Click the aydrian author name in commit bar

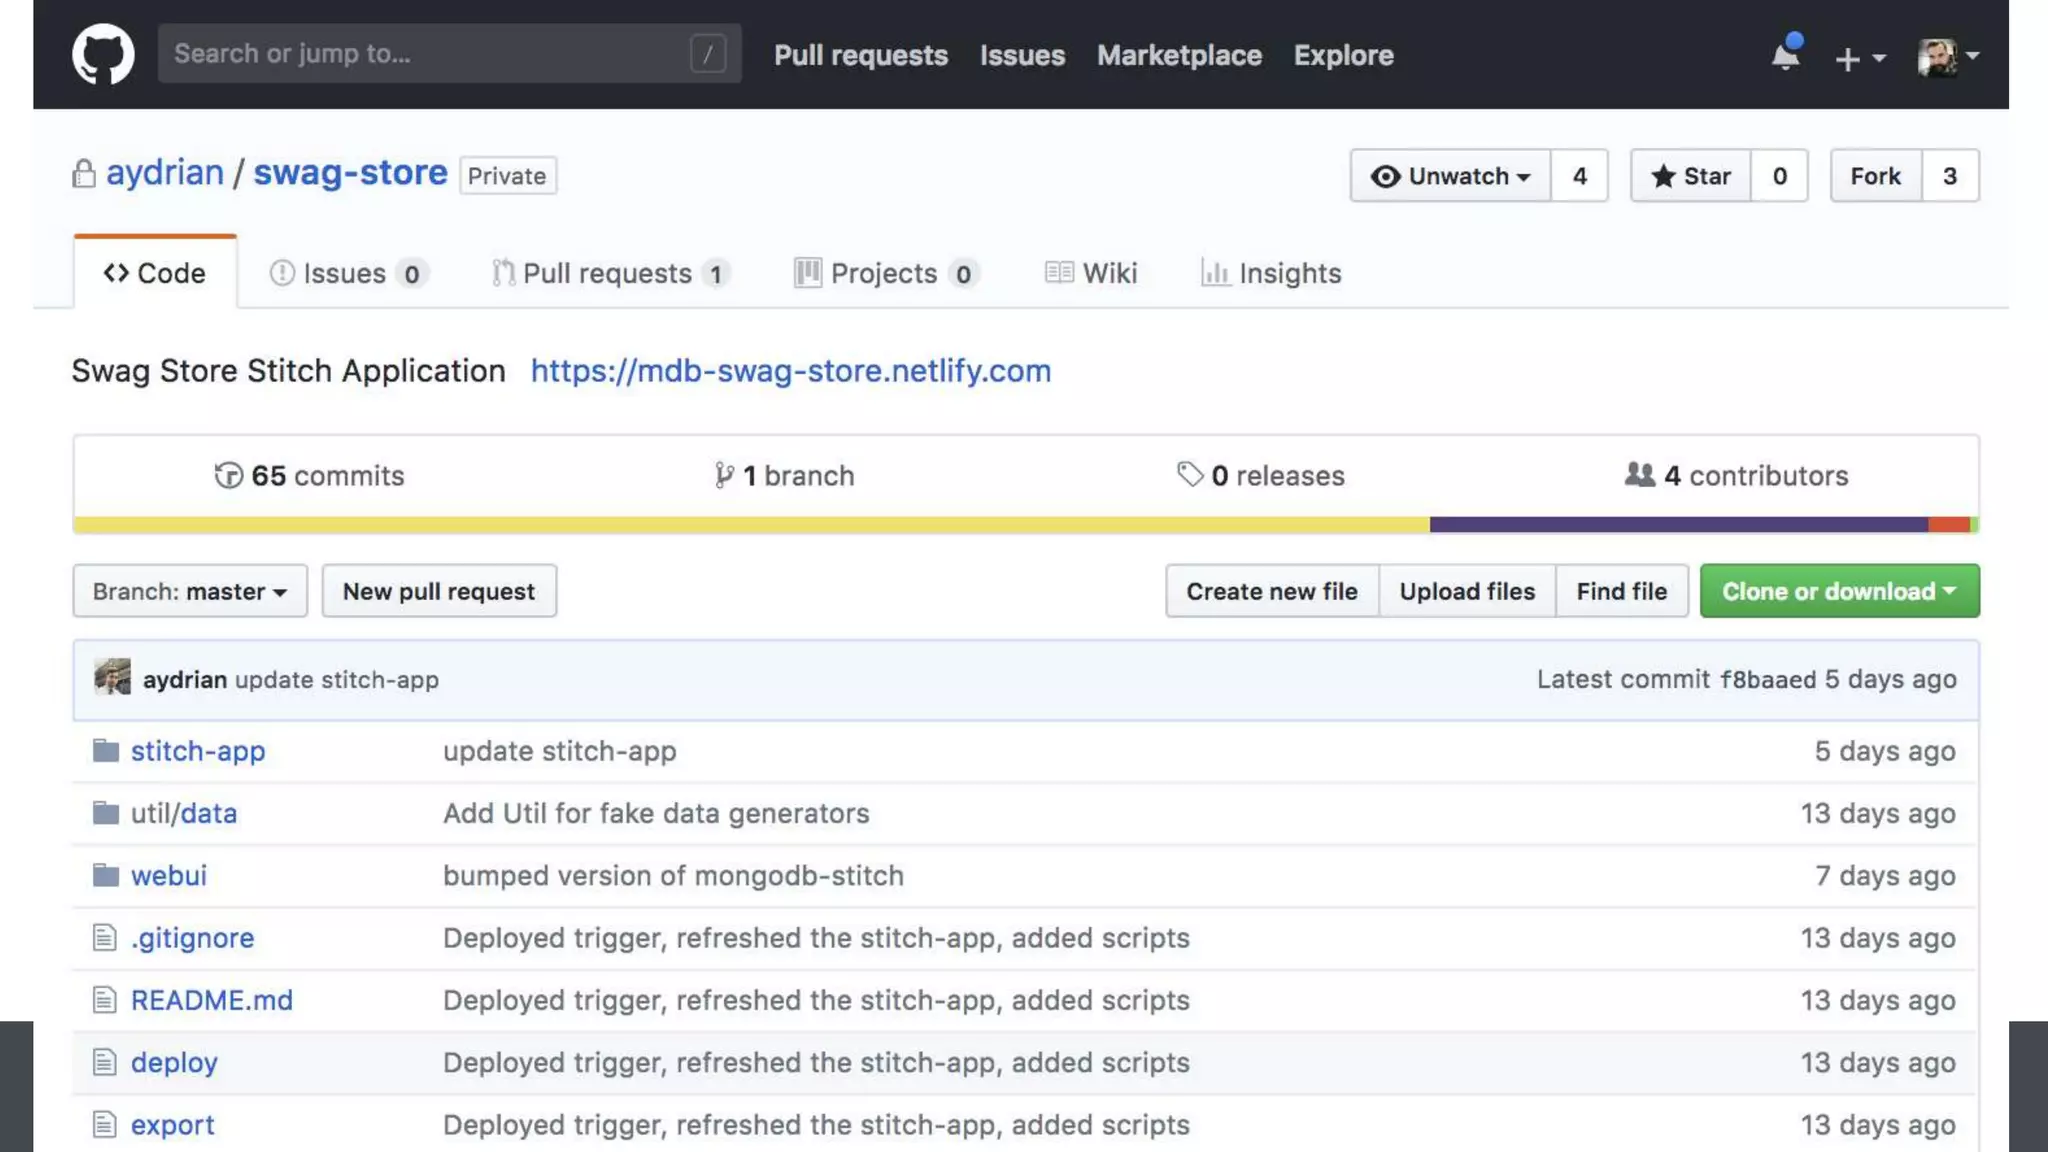(185, 680)
